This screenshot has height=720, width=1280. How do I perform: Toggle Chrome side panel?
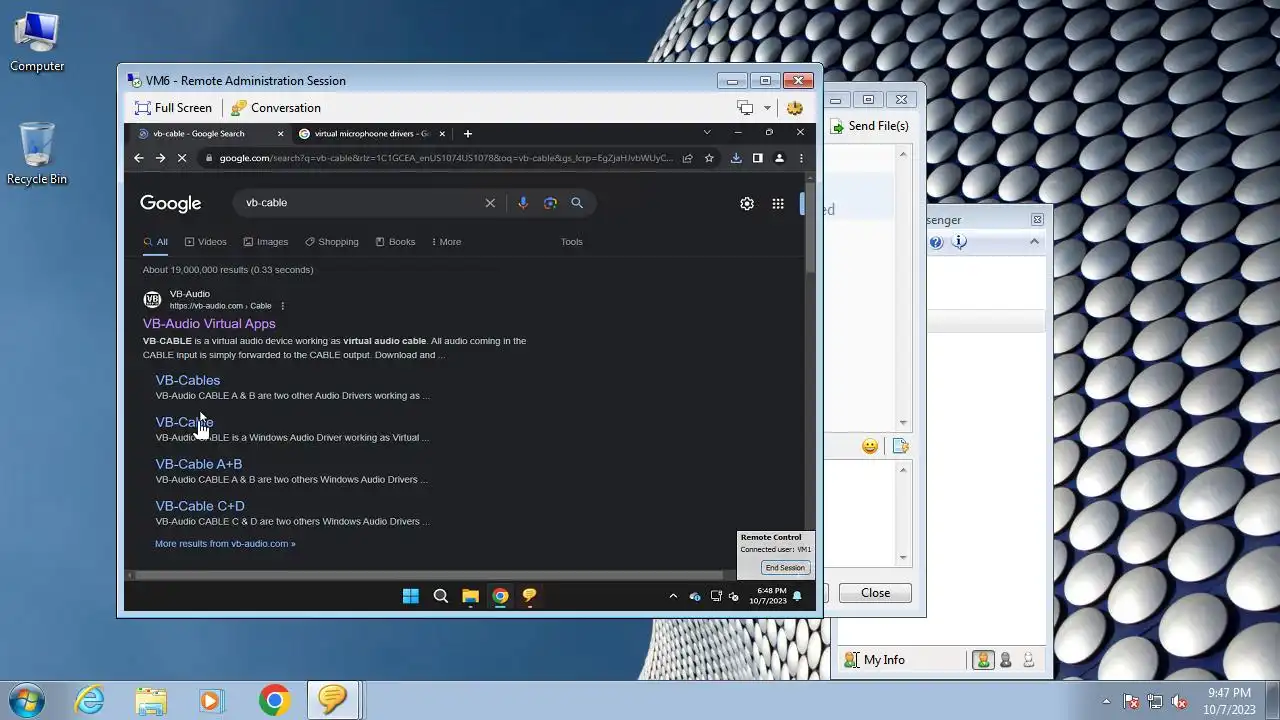pyautogui.click(x=758, y=158)
